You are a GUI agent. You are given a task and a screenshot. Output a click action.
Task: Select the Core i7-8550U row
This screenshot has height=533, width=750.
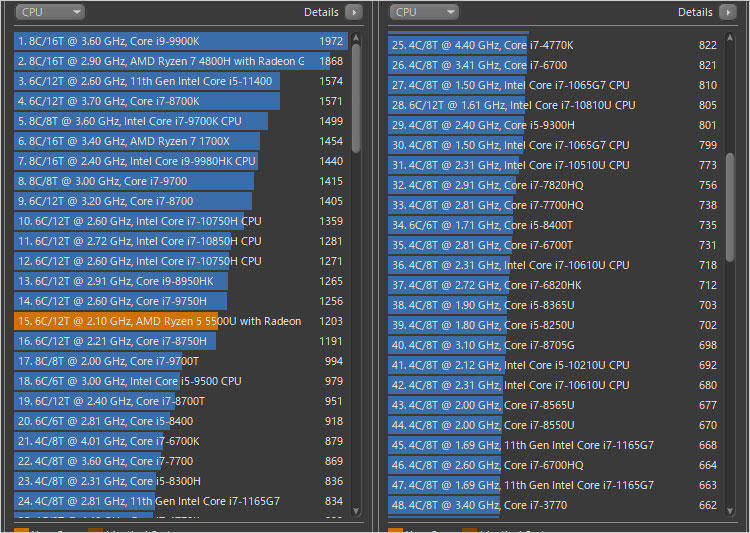click(x=555, y=425)
